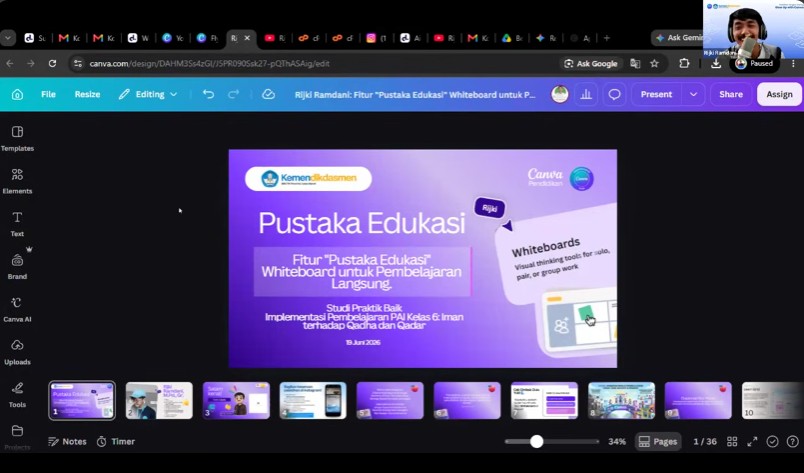804x473 pixels.
Task: Open the Brand panel
Action: click(x=17, y=267)
